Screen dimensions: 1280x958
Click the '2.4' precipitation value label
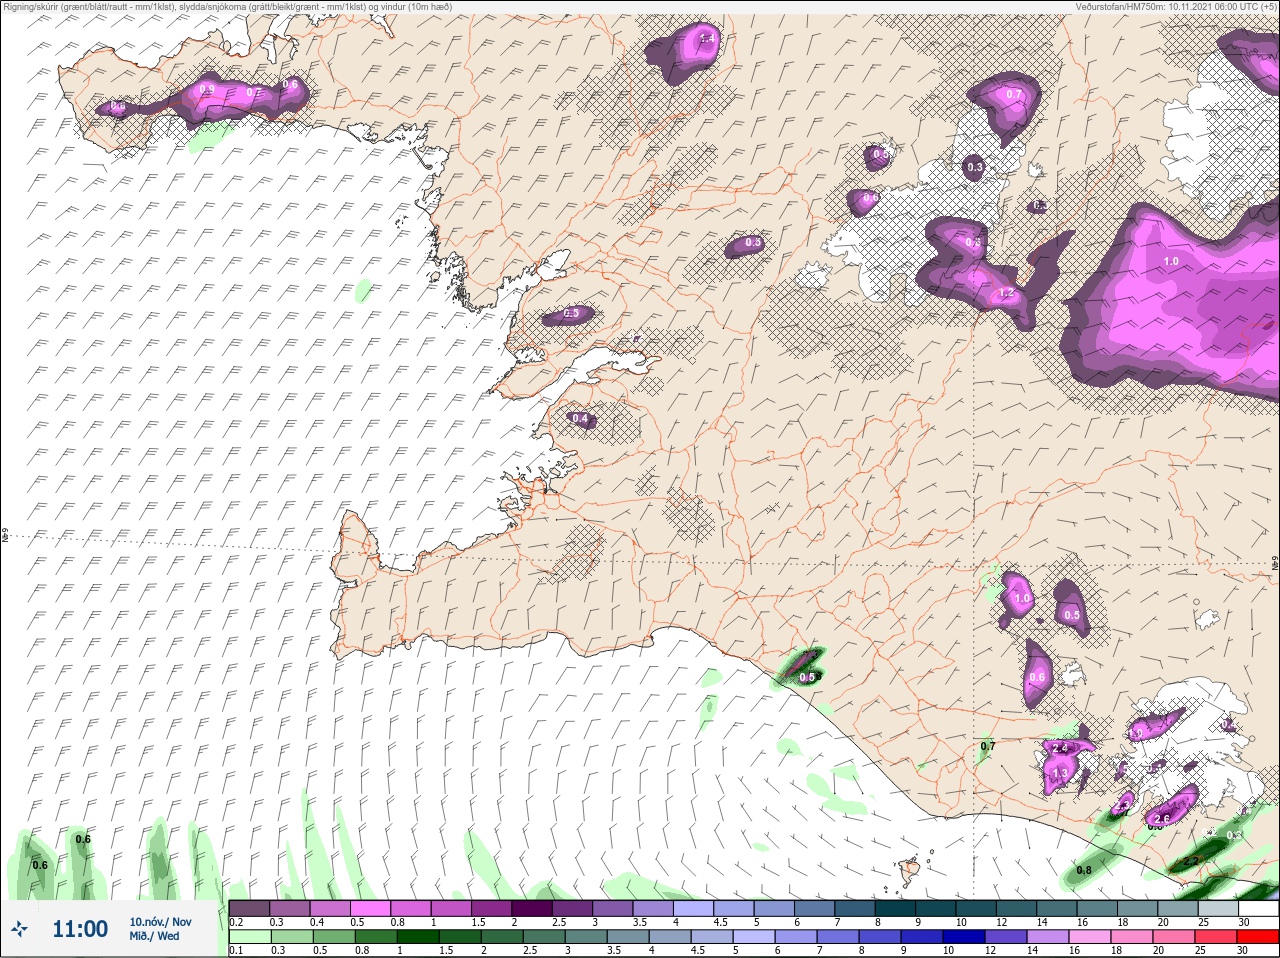pyautogui.click(x=1061, y=748)
